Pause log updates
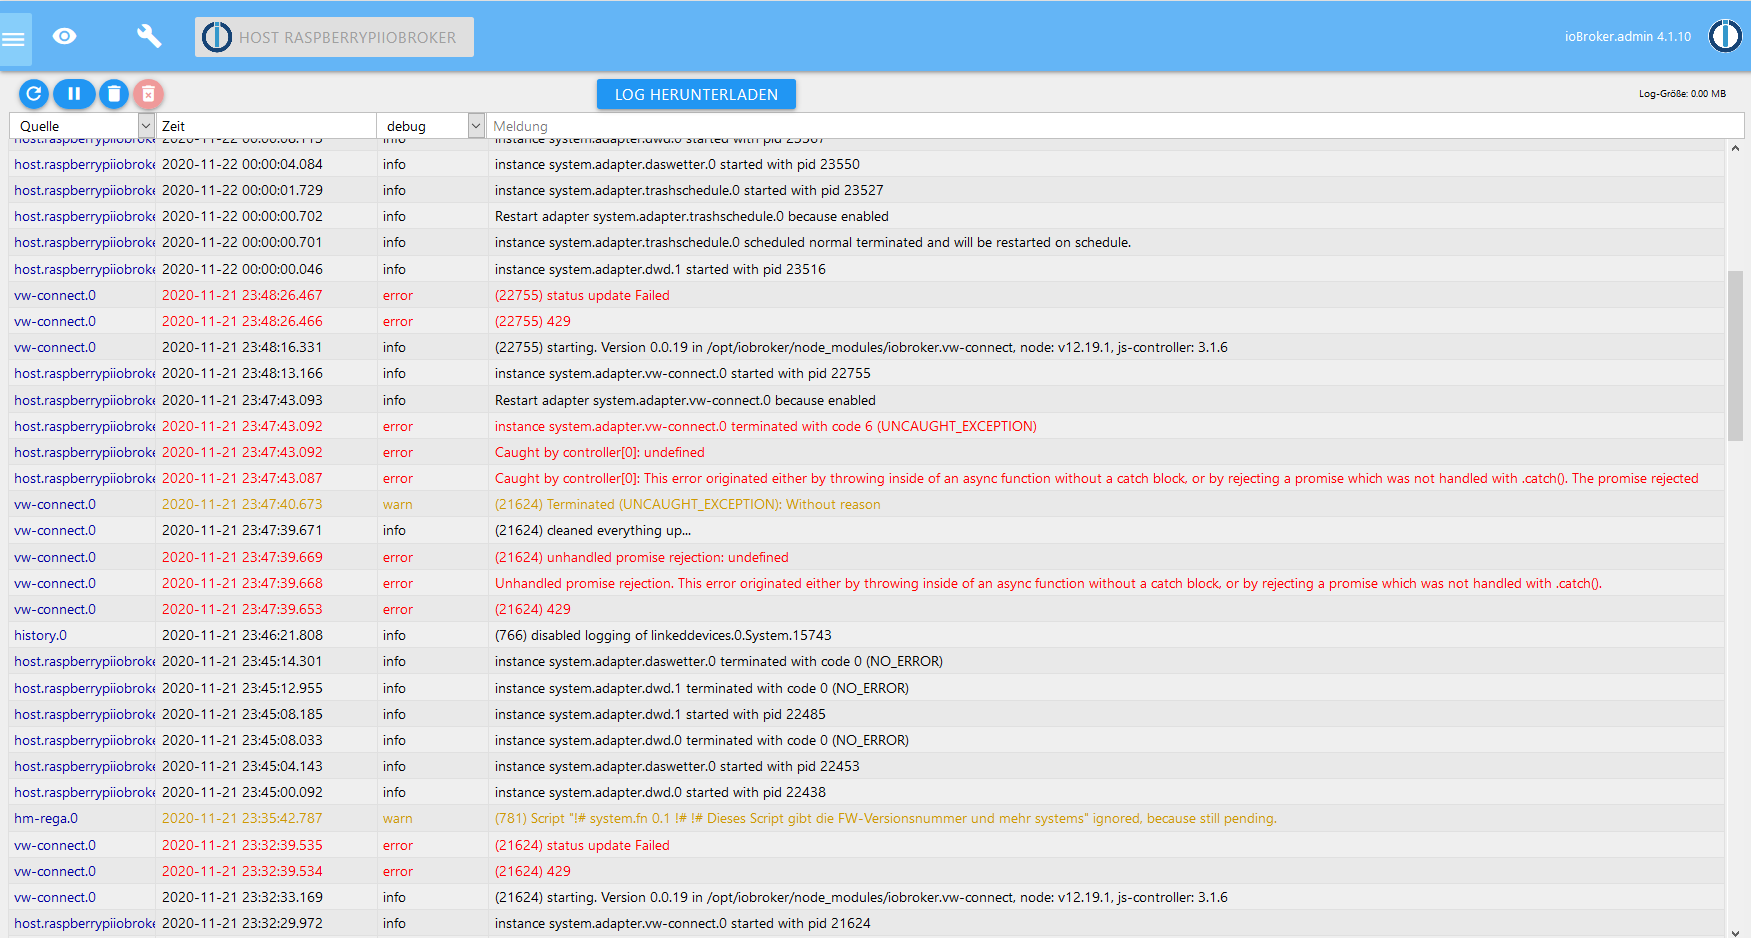1751x938 pixels. [74, 94]
